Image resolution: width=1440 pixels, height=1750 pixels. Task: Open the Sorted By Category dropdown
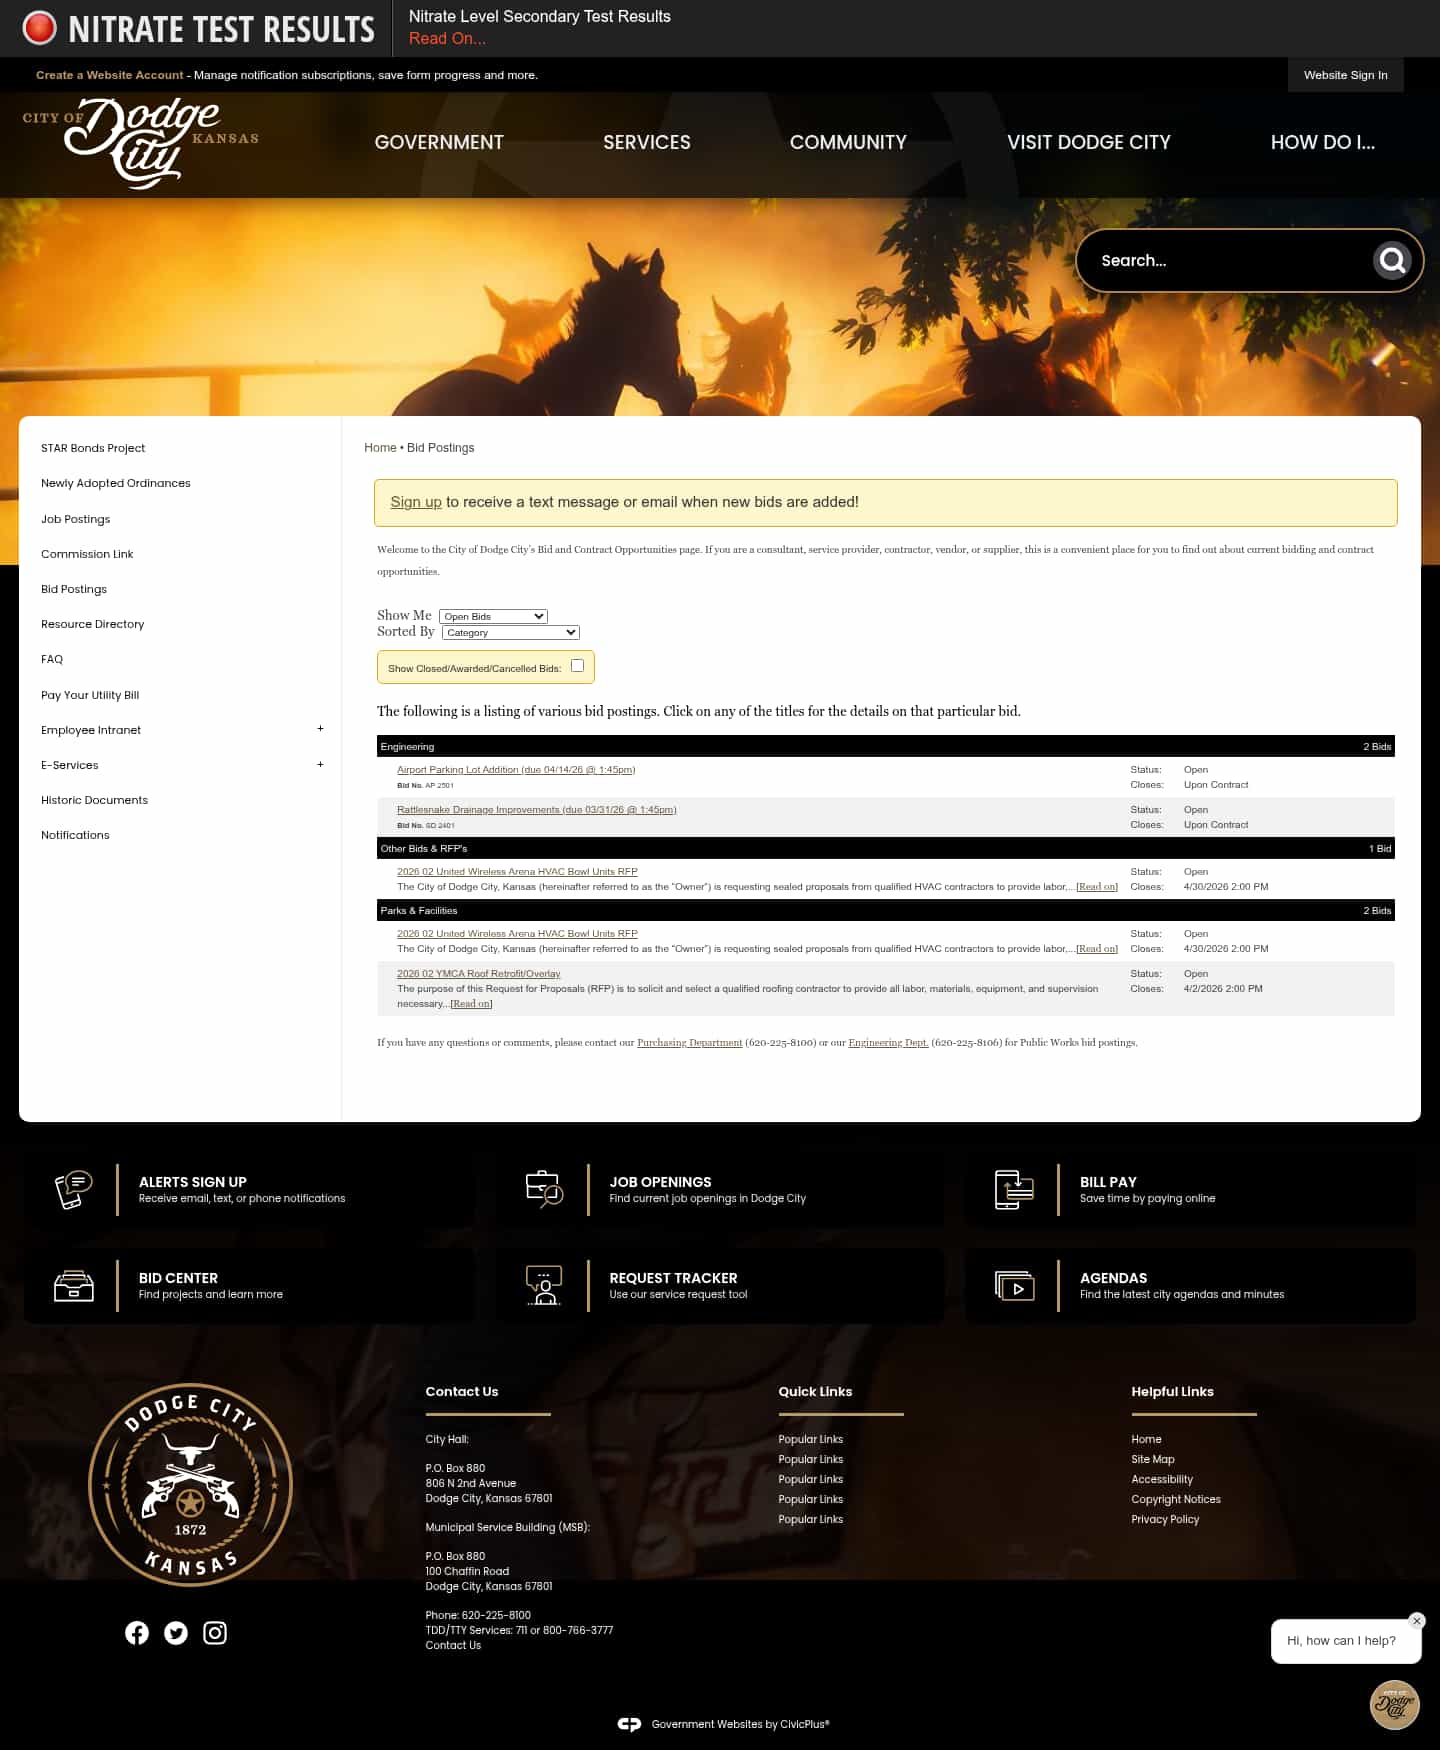point(511,633)
